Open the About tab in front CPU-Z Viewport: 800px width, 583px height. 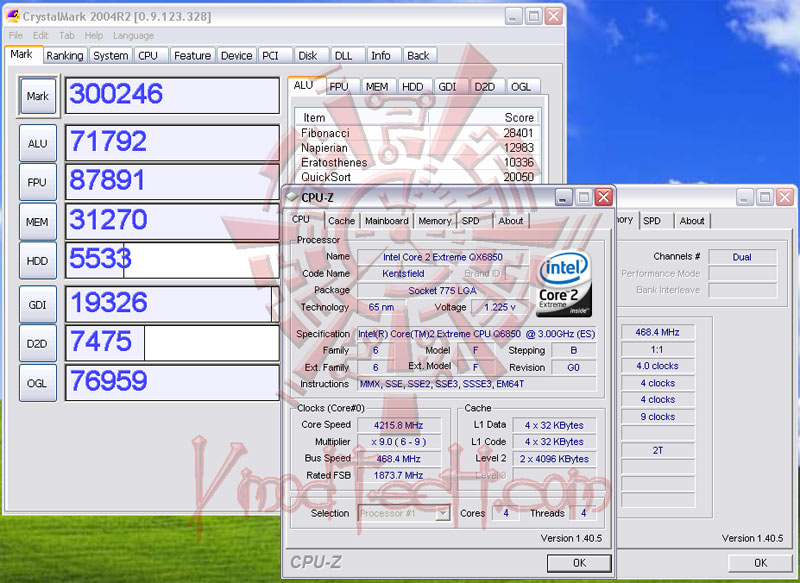[x=511, y=221]
